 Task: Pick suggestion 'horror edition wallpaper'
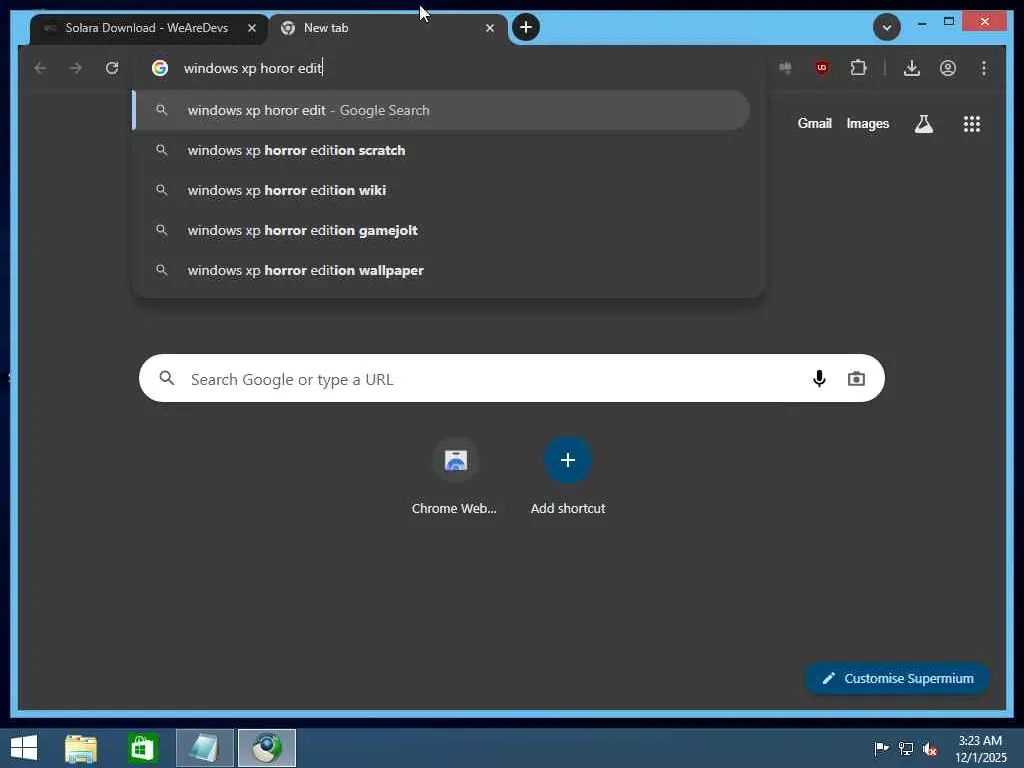pos(441,270)
